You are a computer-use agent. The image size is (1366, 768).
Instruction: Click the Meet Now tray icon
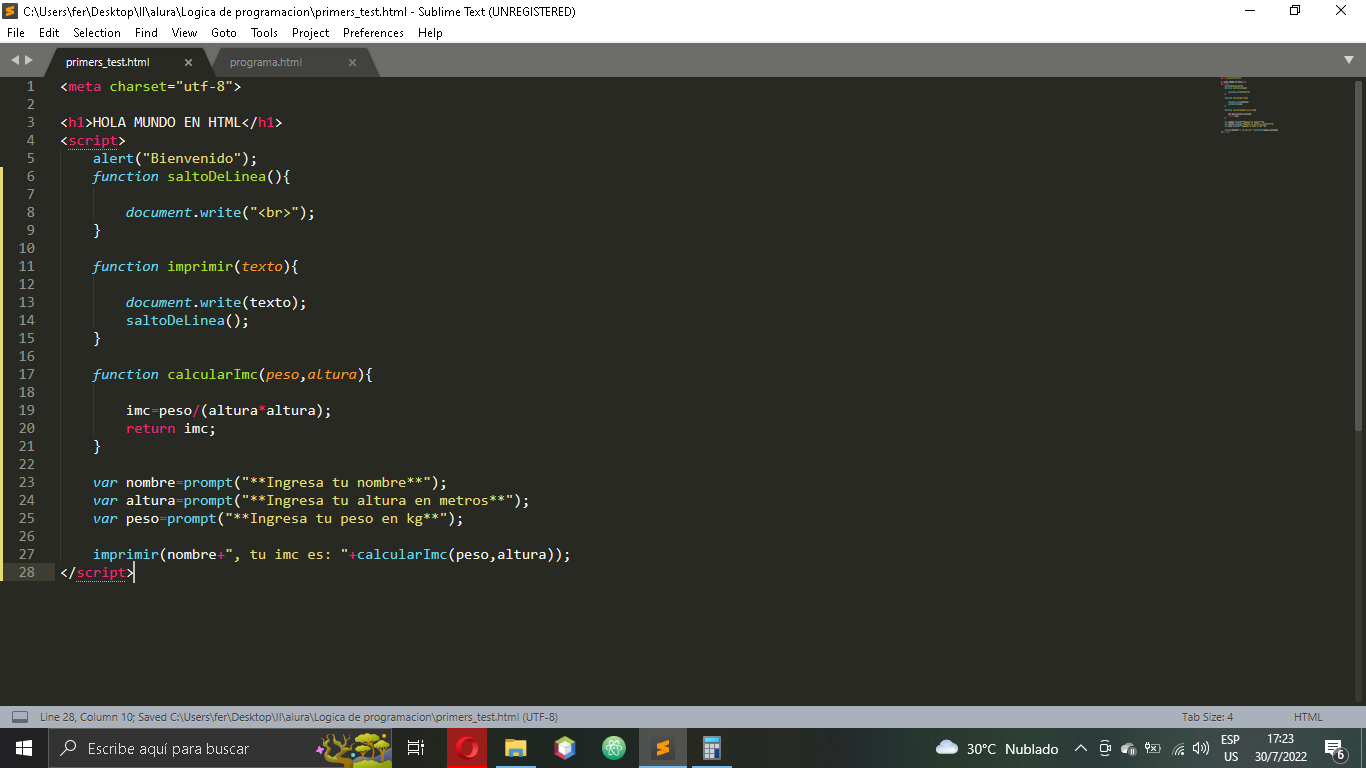(1105, 748)
